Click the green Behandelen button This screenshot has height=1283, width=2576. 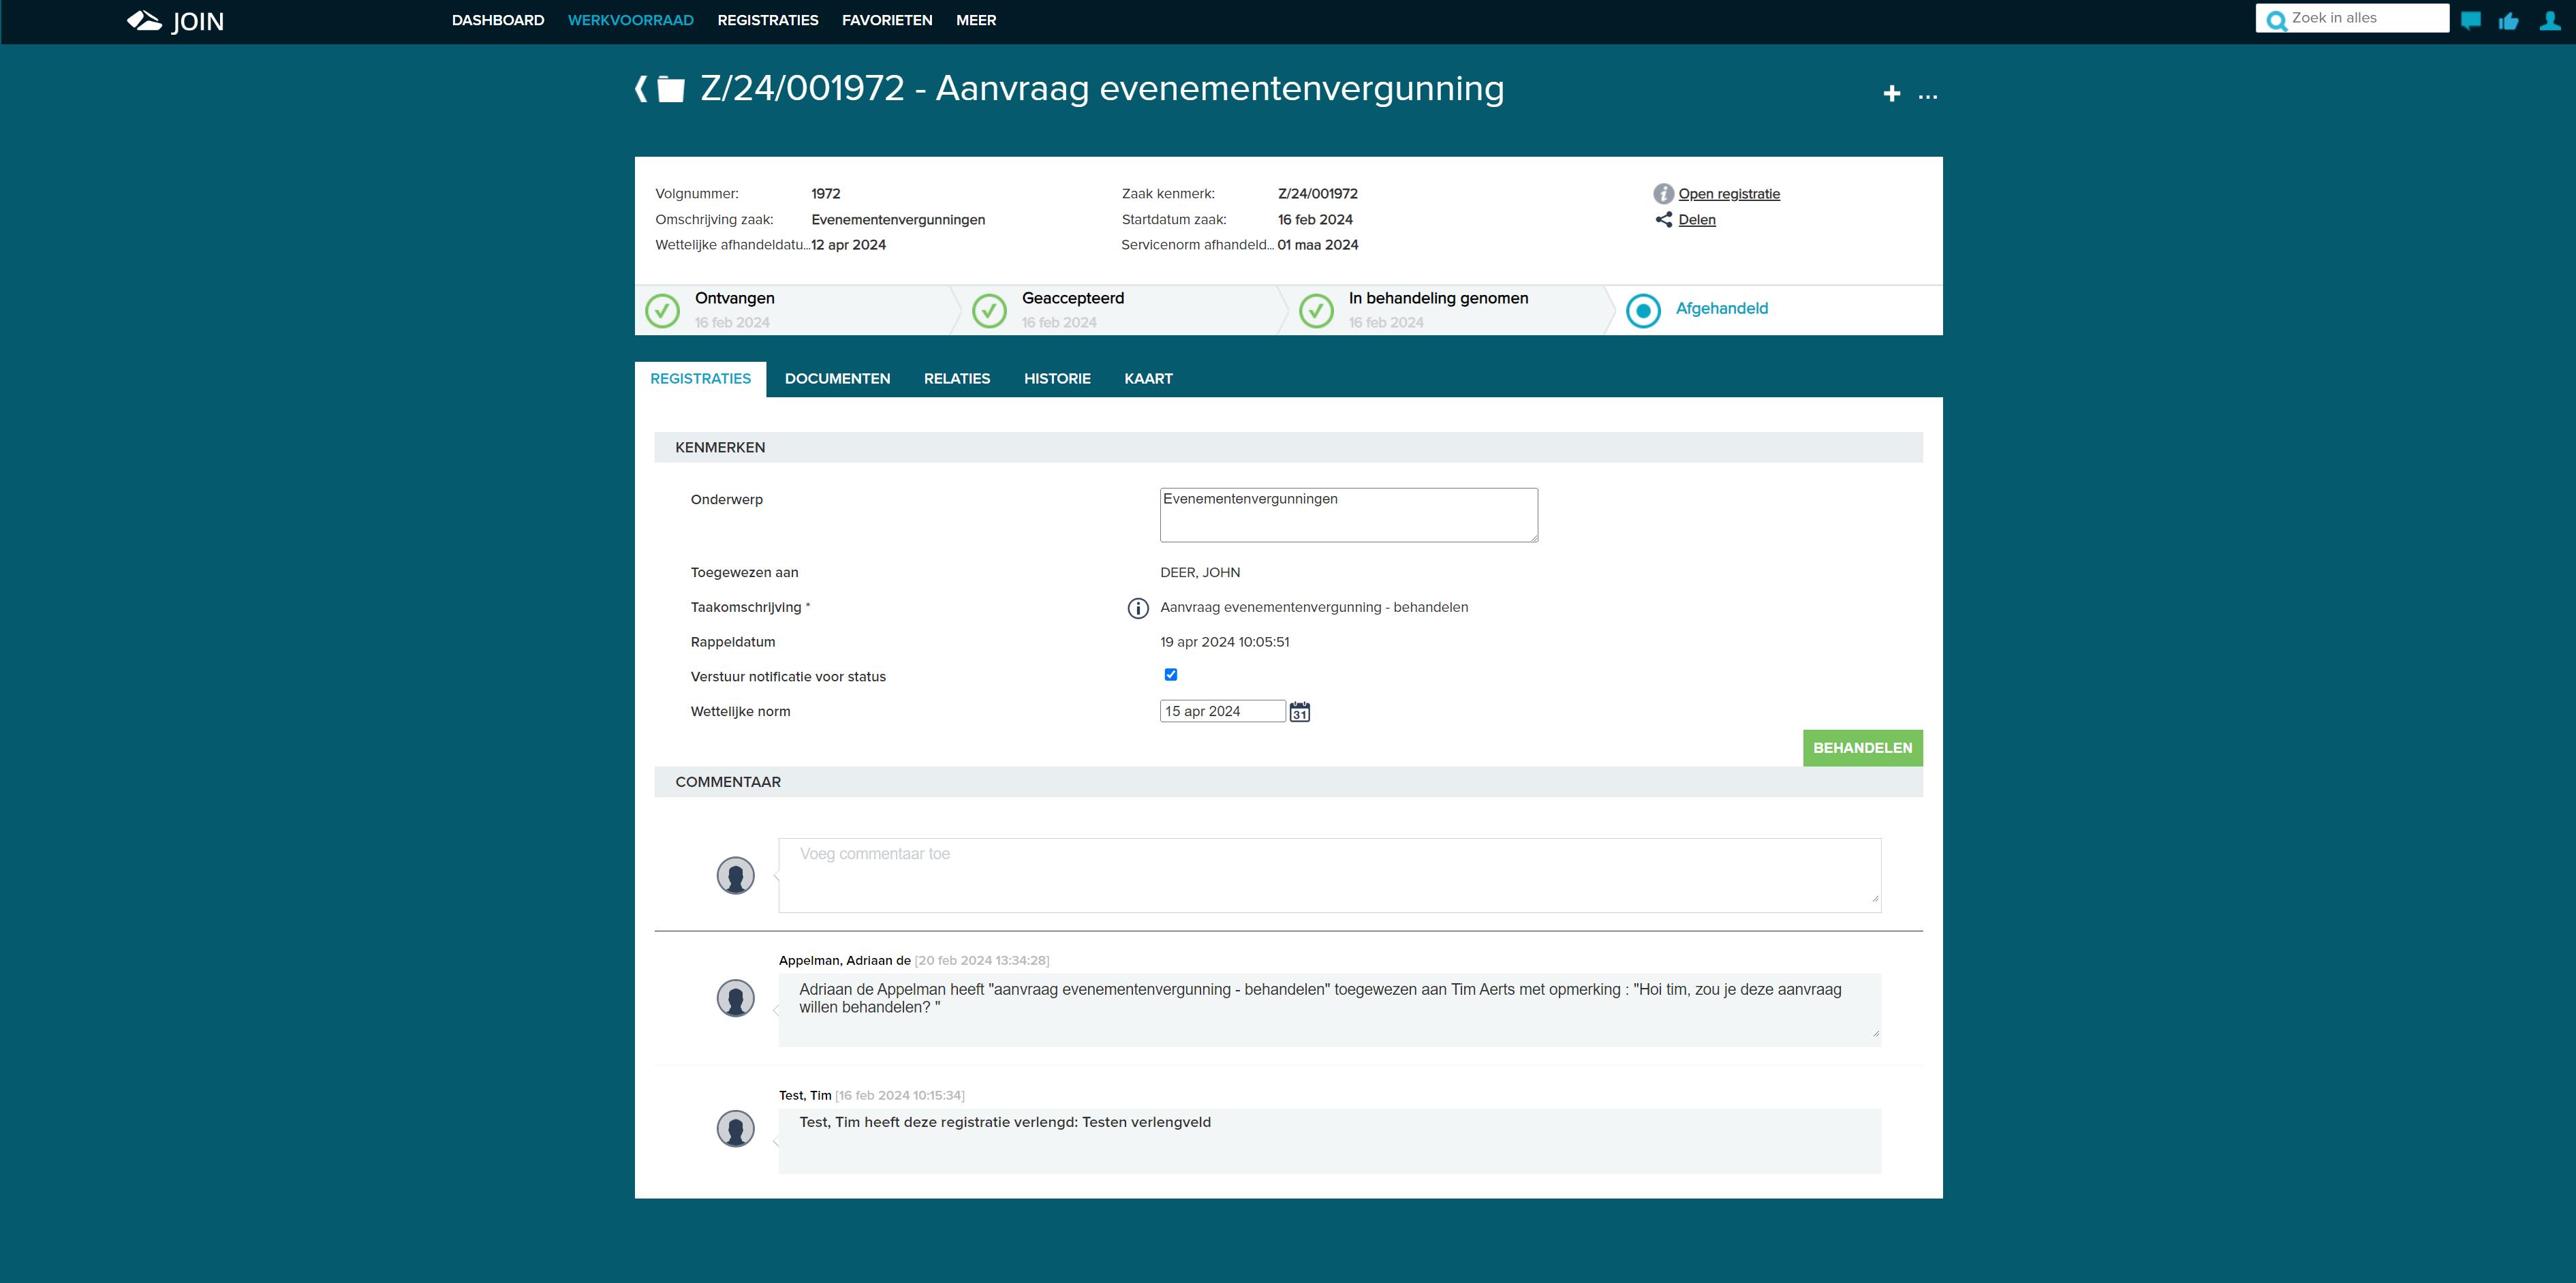tap(1862, 748)
